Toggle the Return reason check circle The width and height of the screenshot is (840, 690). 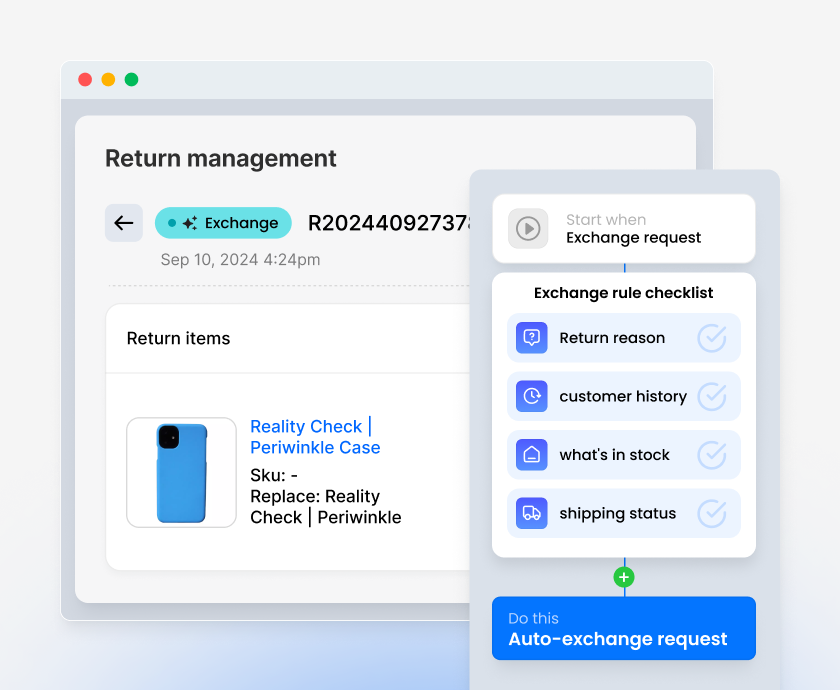(712, 338)
